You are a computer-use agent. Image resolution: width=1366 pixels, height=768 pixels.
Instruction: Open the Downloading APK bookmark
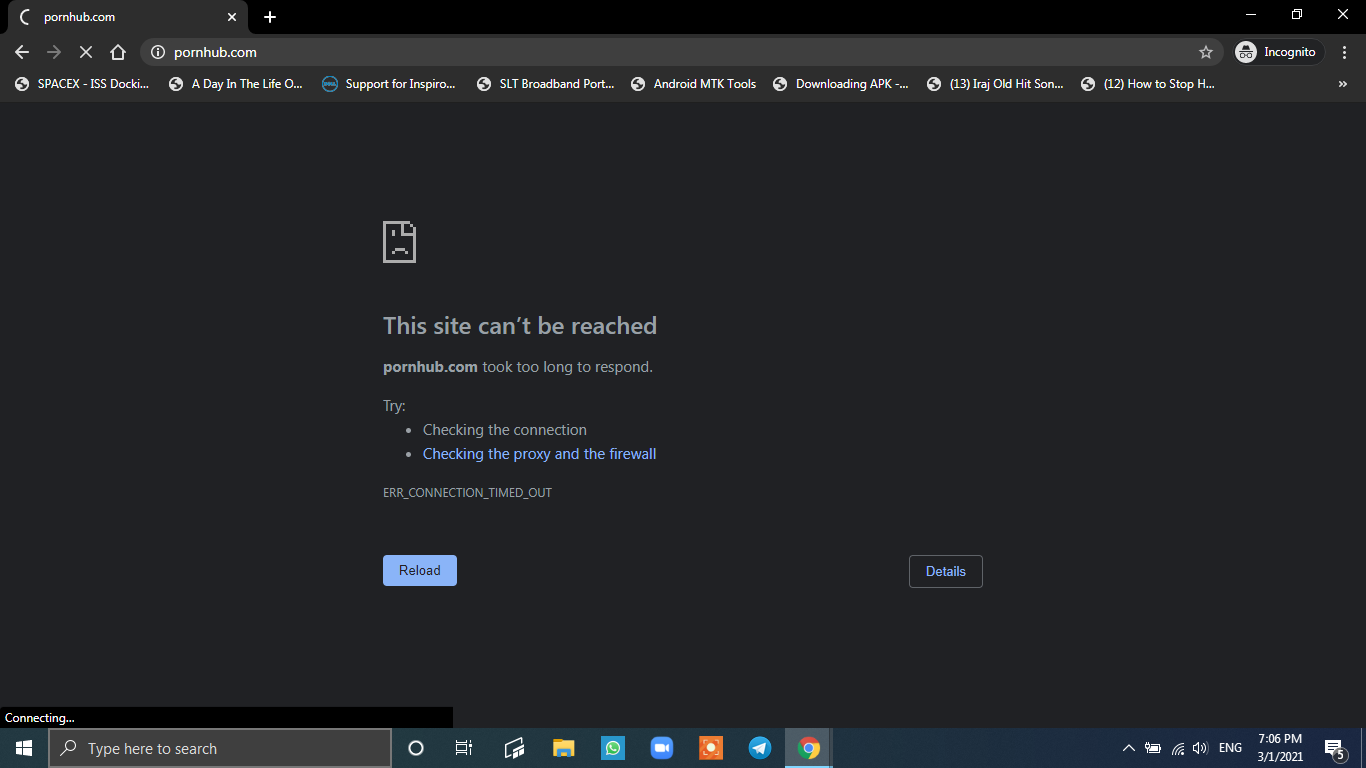[x=841, y=84]
